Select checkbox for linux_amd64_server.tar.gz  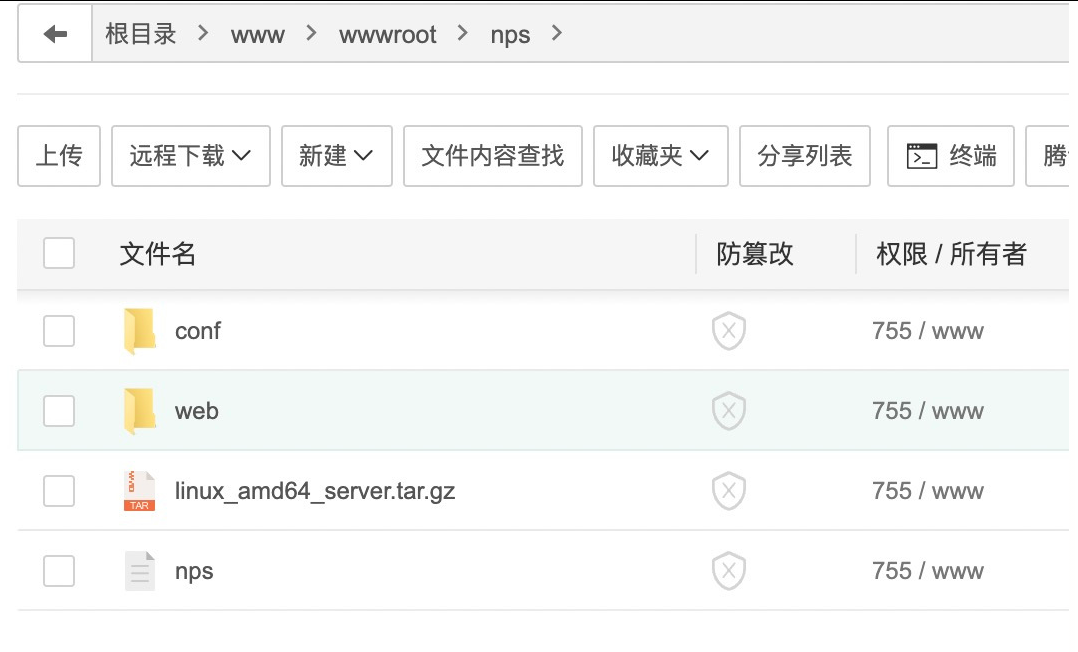click(x=59, y=491)
